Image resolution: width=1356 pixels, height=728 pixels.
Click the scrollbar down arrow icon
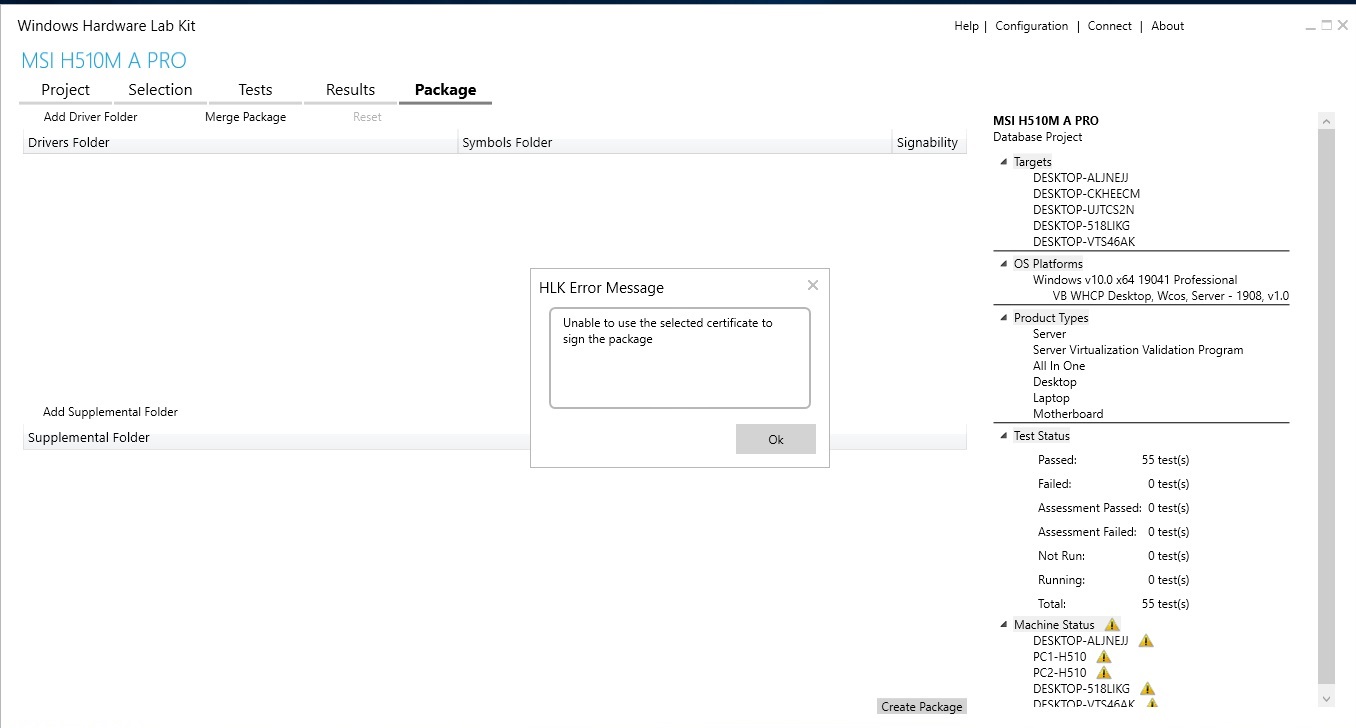1326,698
